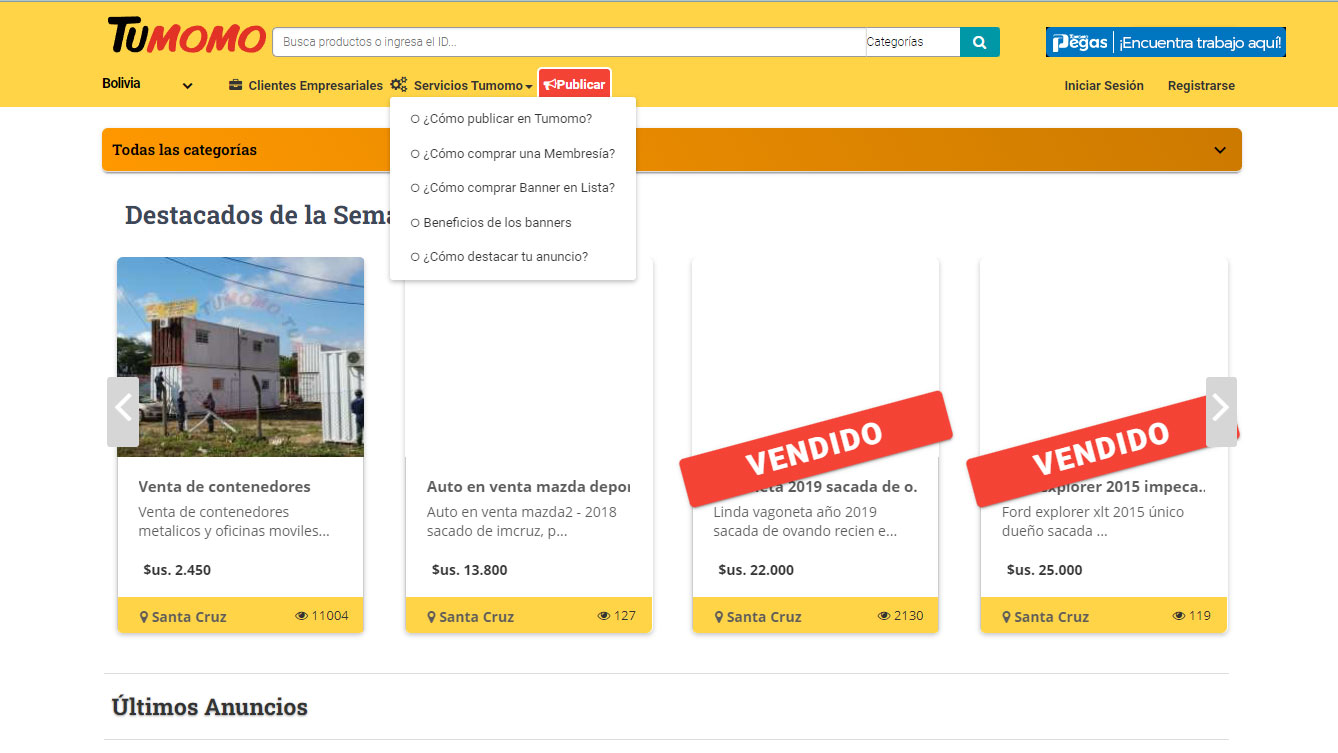Open the Categorías dropdown in search bar
1338x753 pixels.
911,42
